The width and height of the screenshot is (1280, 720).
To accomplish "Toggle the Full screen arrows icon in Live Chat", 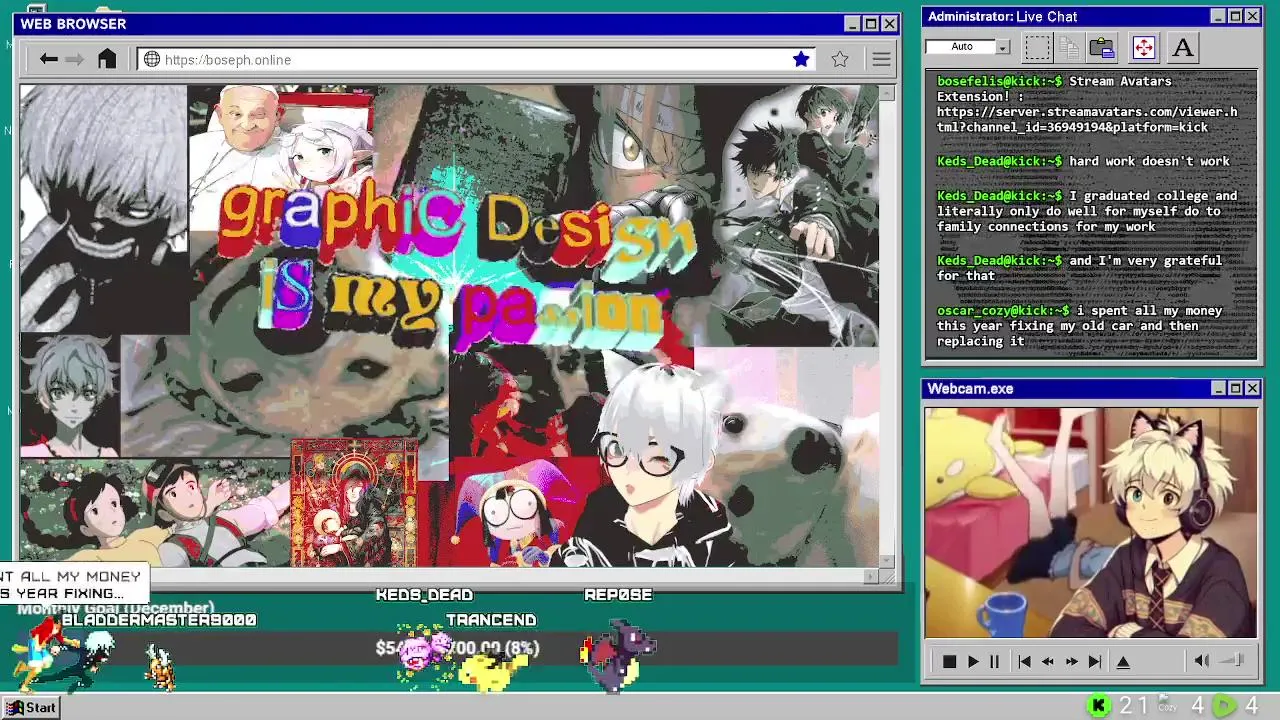I will point(1143,47).
